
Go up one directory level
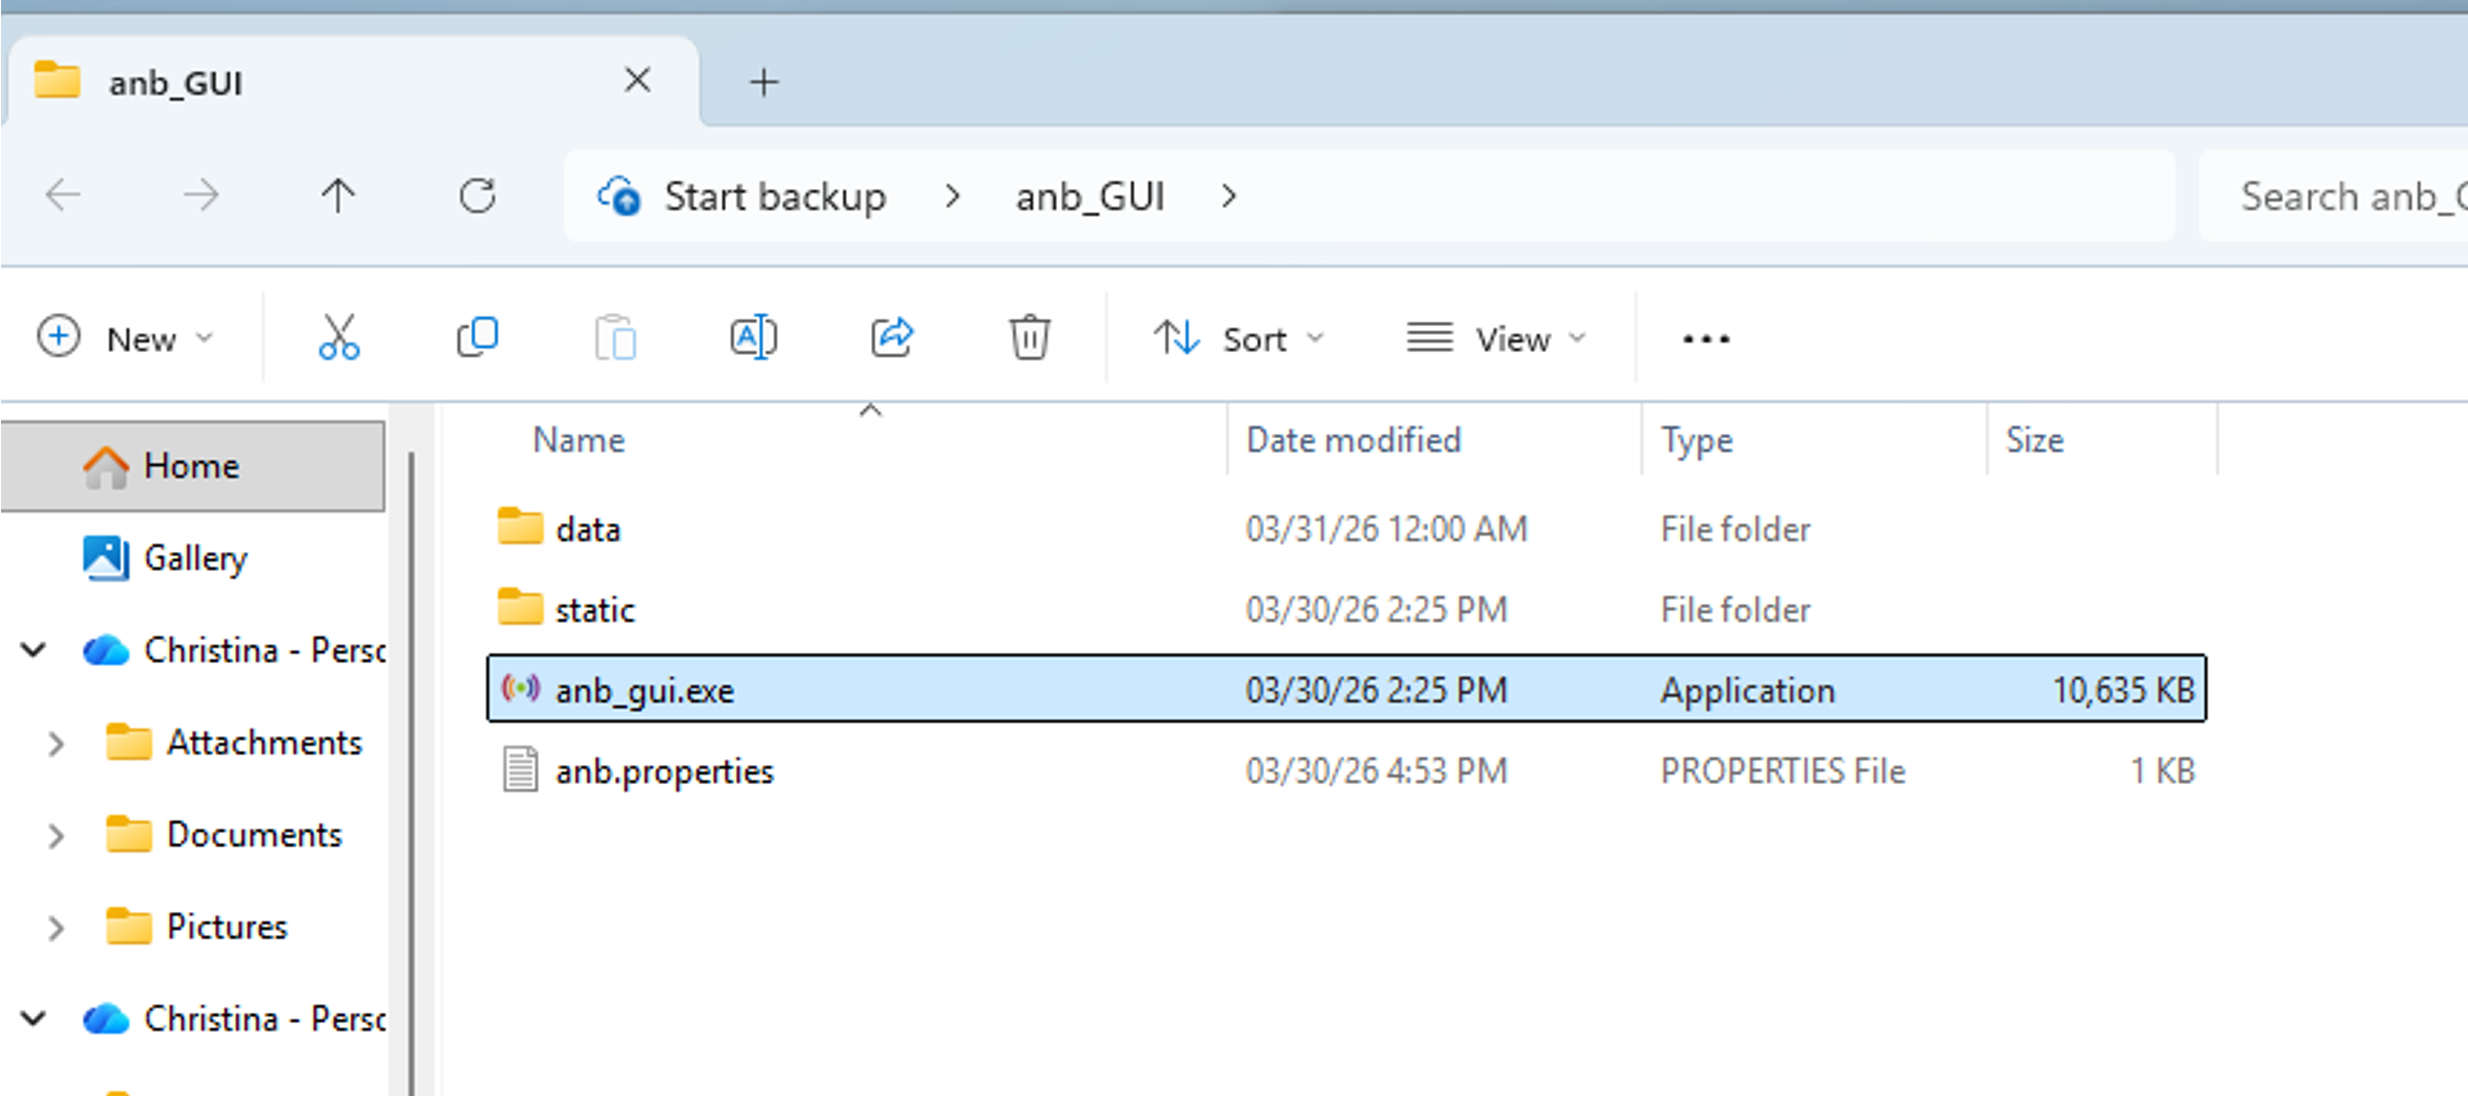click(338, 196)
